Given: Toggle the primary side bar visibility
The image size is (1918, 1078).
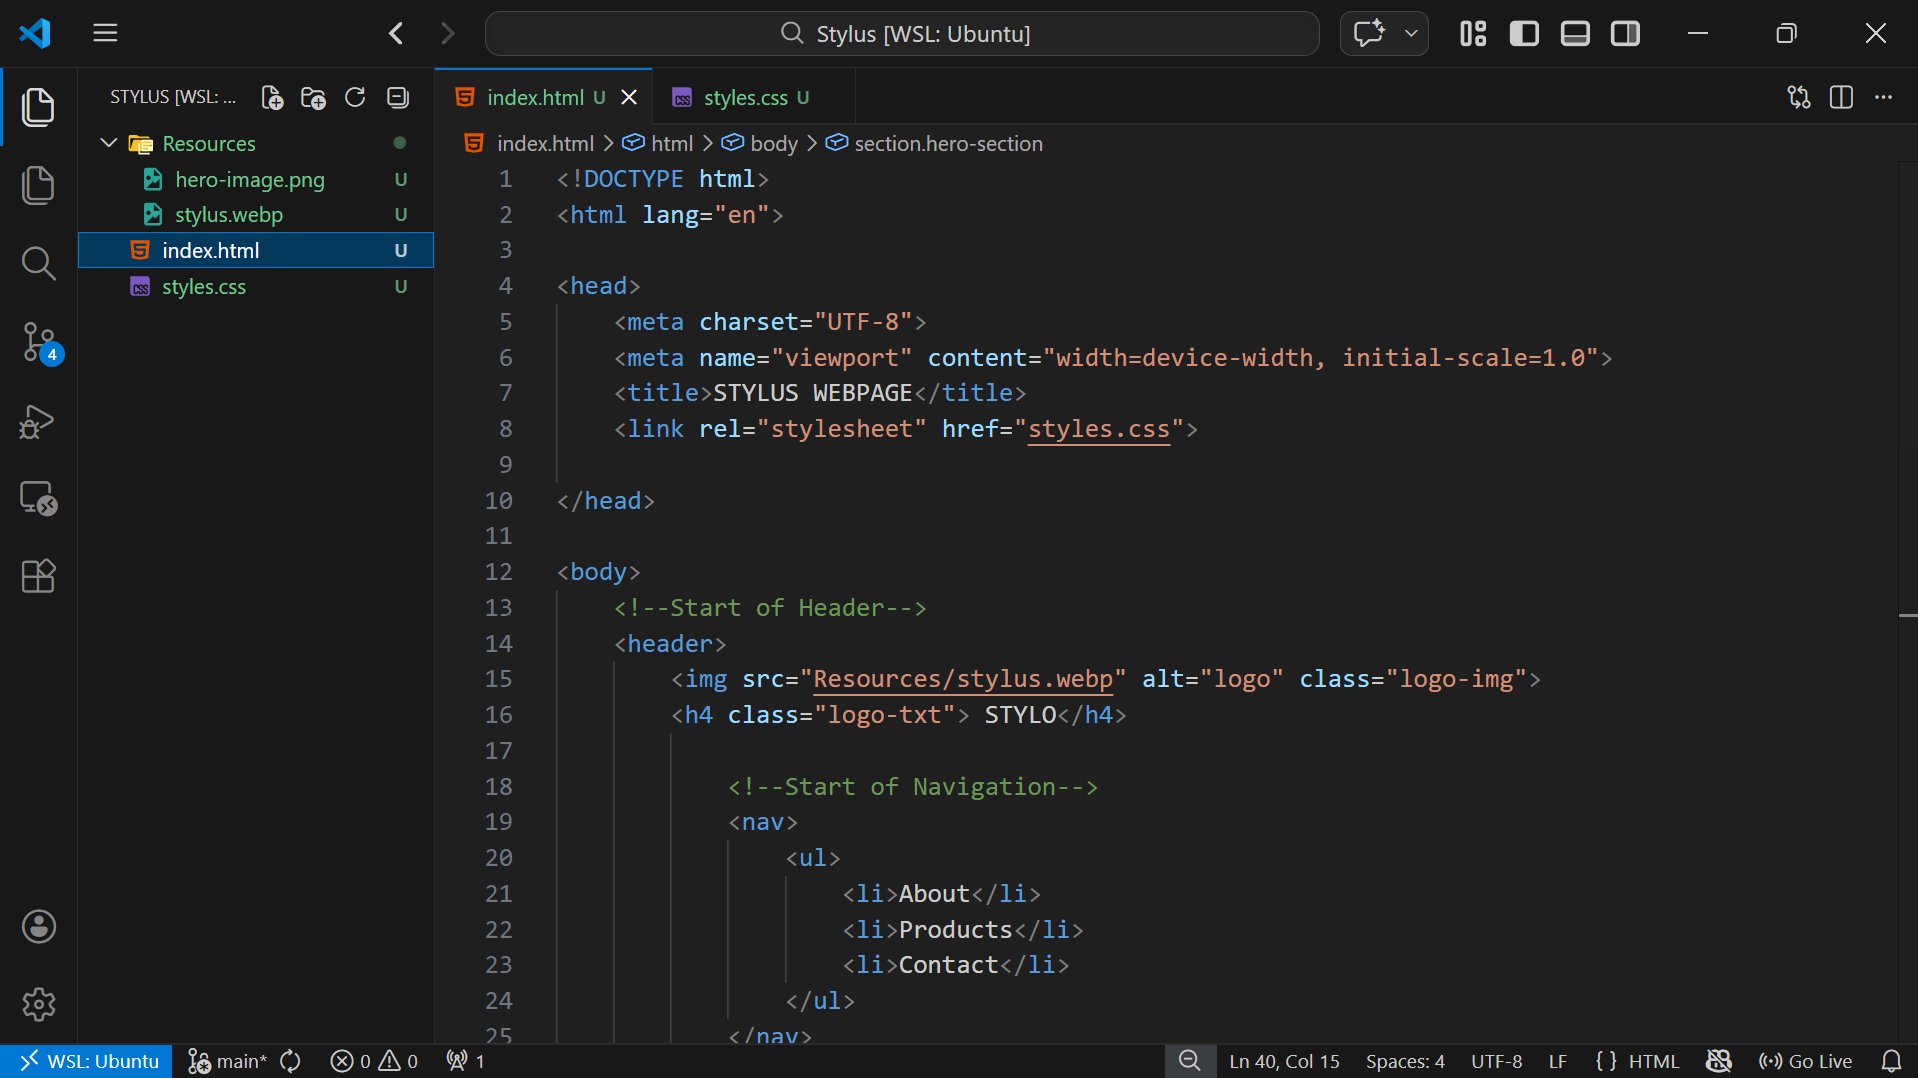Looking at the screenshot, I should point(1524,33).
